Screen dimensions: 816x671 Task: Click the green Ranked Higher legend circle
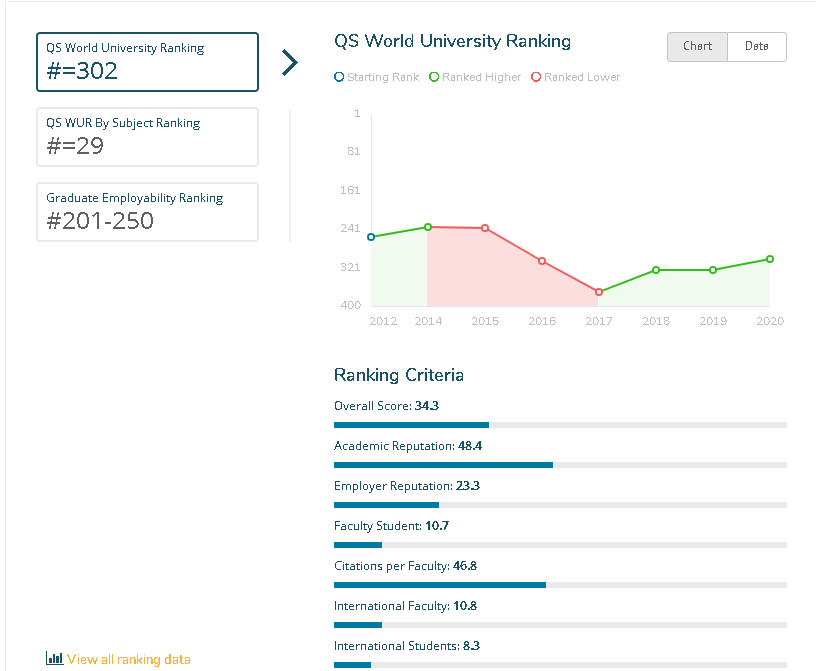coord(434,77)
